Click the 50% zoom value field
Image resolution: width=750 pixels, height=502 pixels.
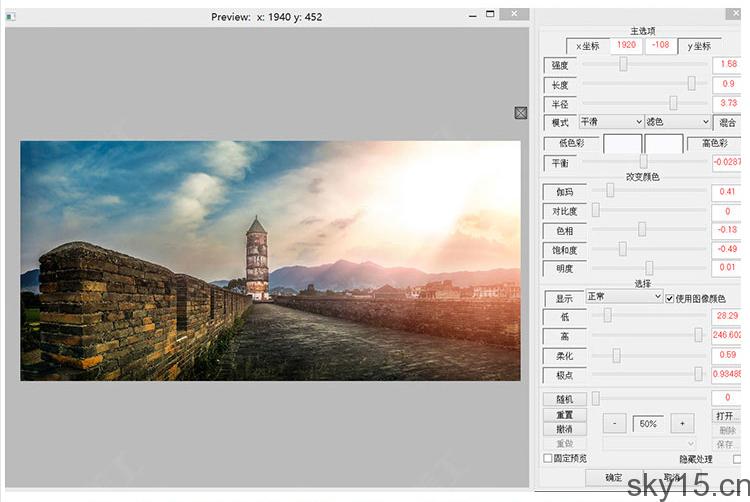[x=648, y=424]
